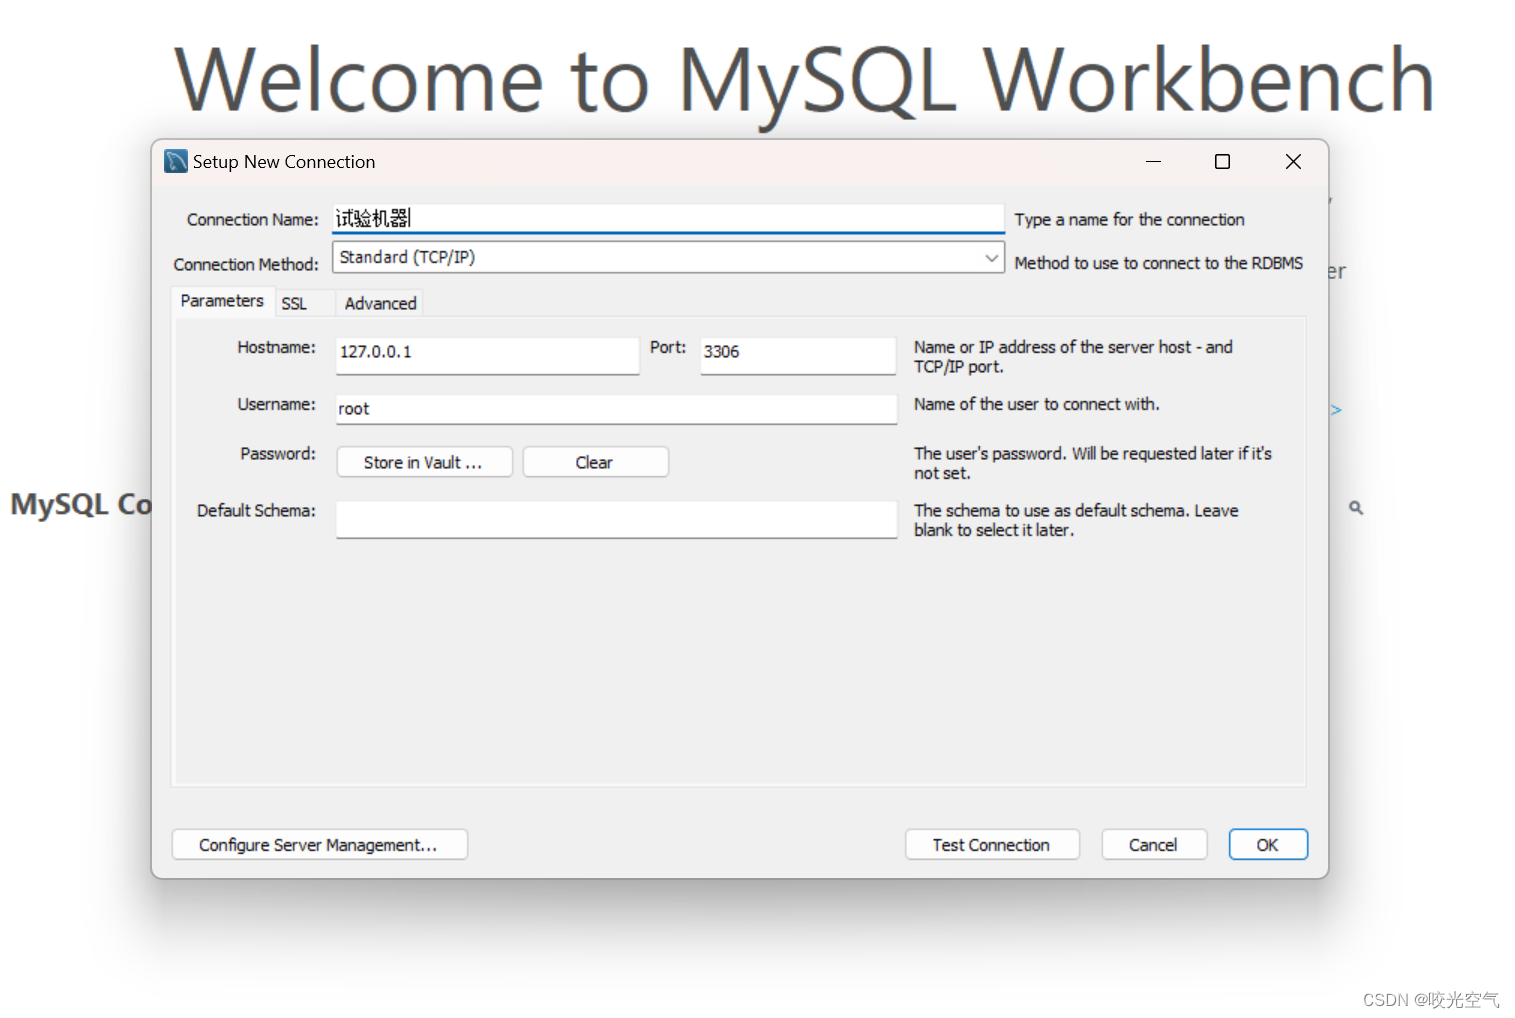Maximize the Setup New Connection dialog

1222,162
